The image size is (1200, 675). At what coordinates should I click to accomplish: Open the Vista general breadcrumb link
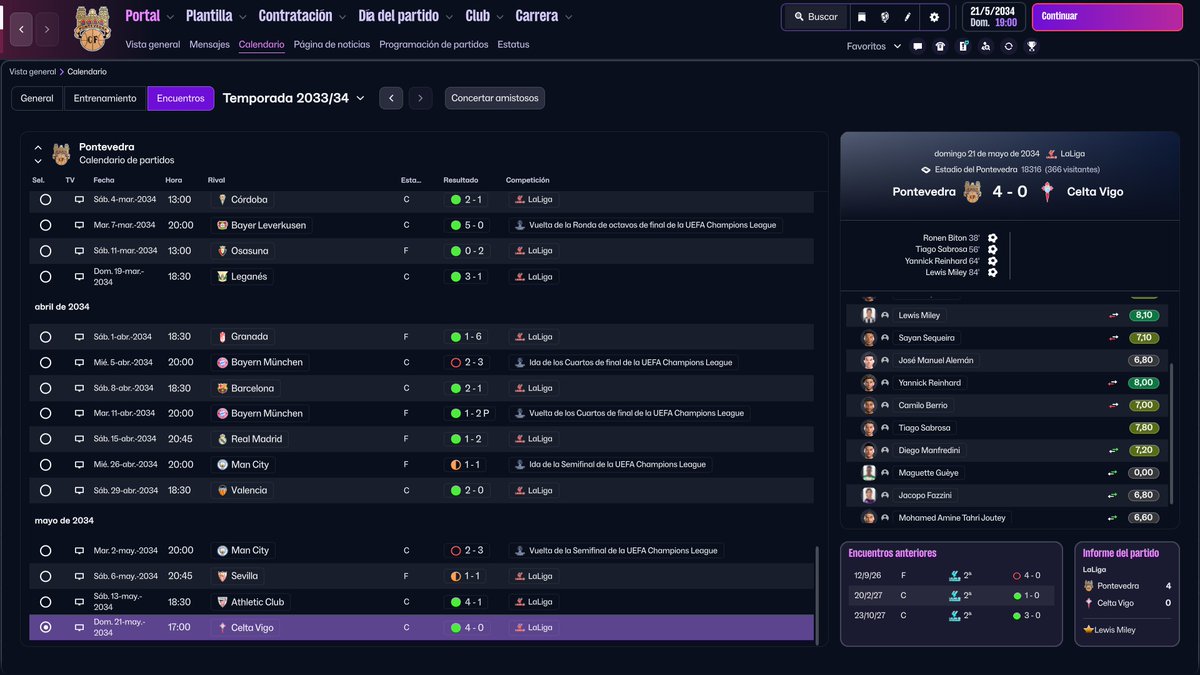point(33,72)
